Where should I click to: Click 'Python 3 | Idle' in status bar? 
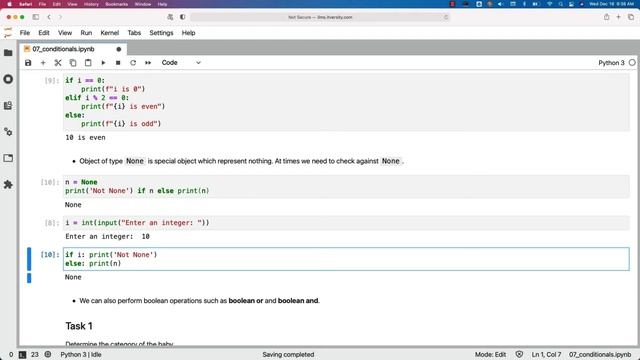(81, 355)
